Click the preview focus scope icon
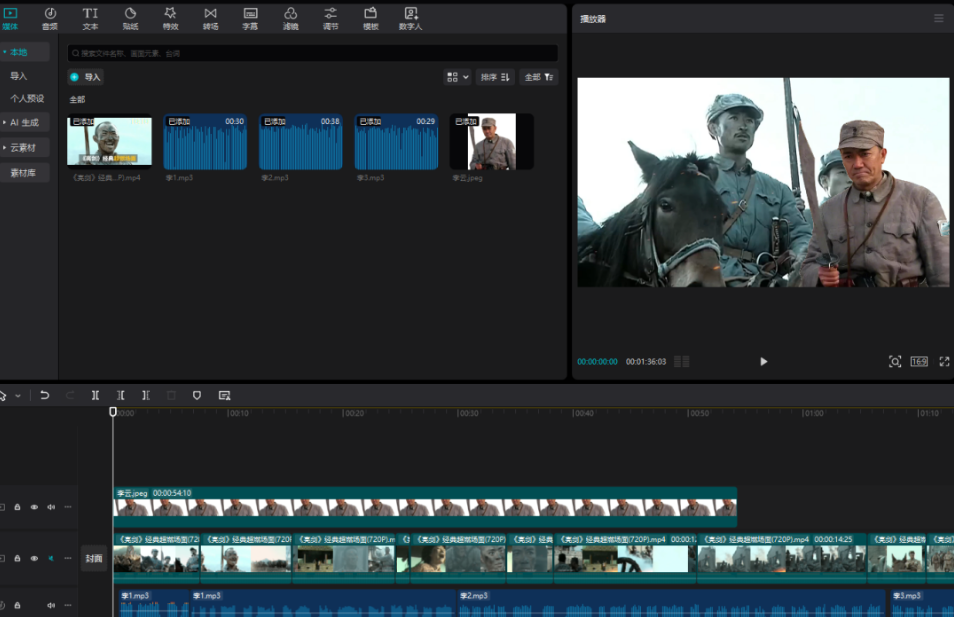Image resolution: width=954 pixels, height=617 pixels. (894, 361)
